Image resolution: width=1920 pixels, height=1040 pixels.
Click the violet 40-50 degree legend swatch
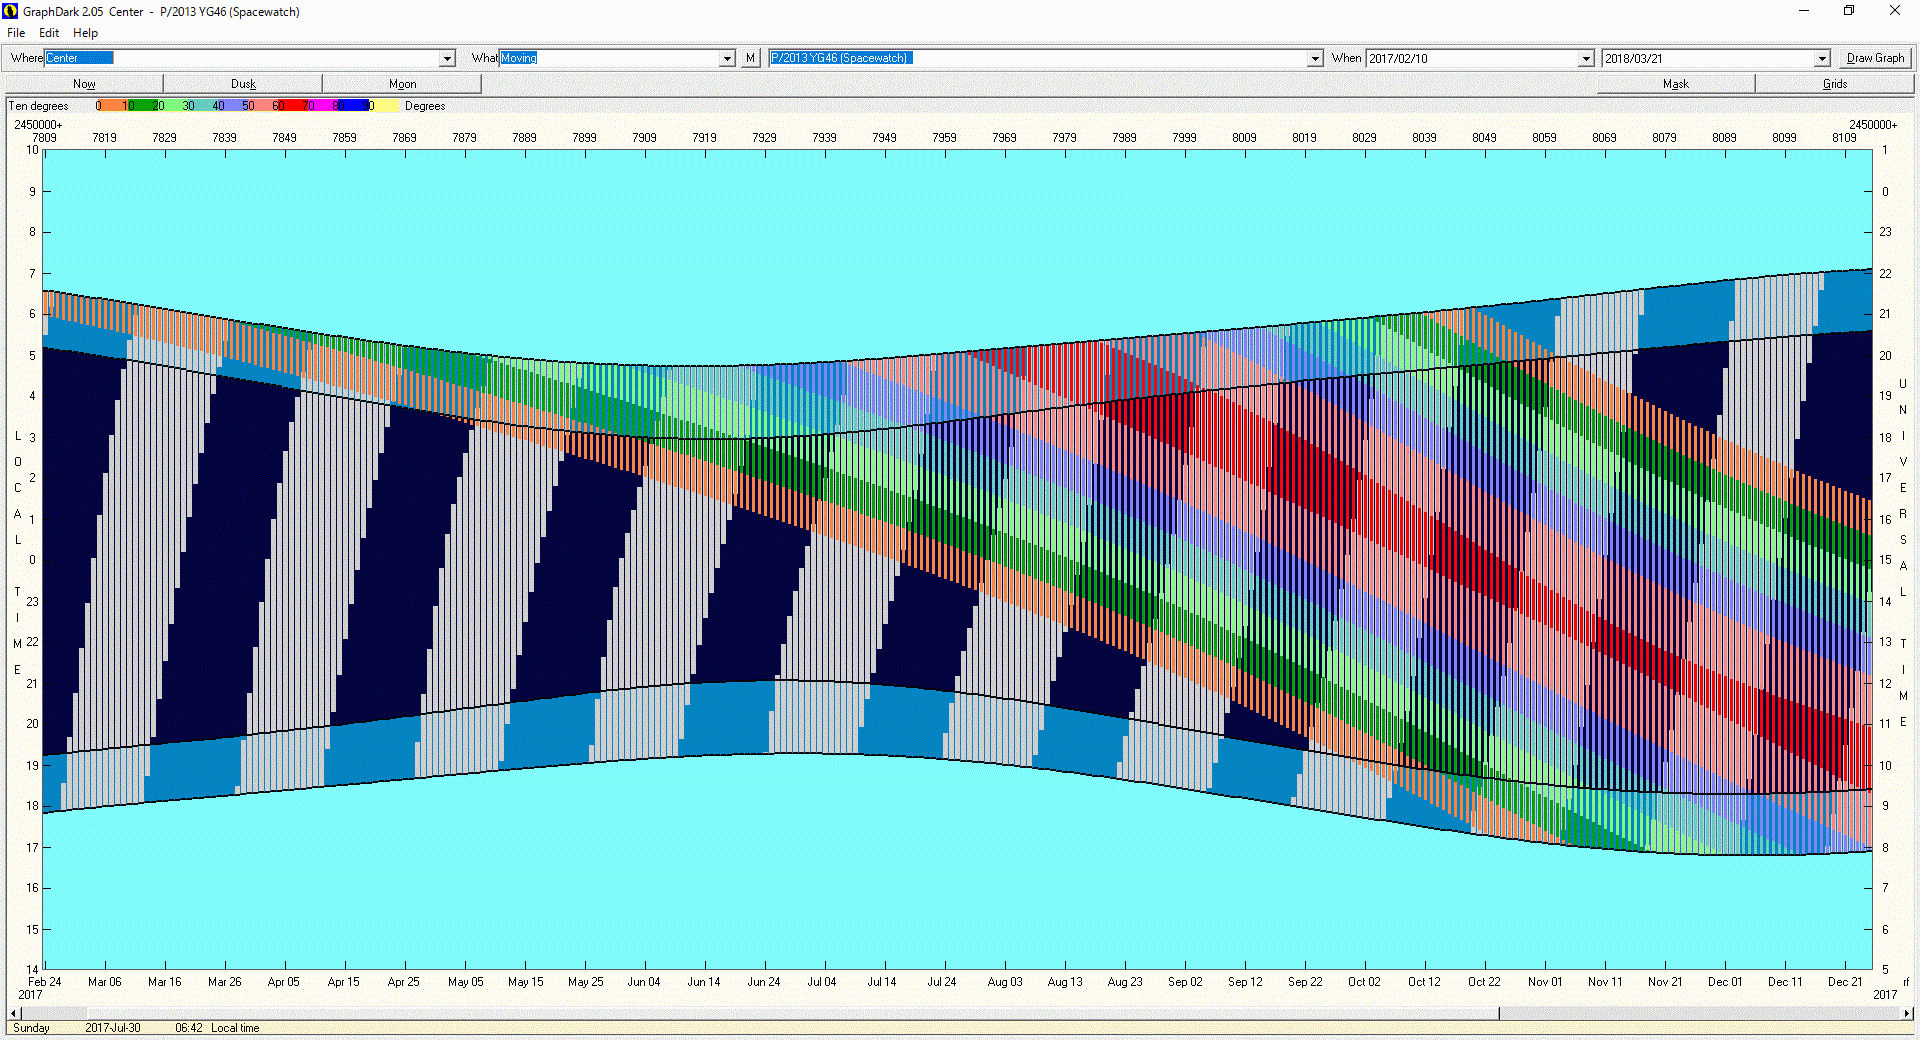(232, 105)
